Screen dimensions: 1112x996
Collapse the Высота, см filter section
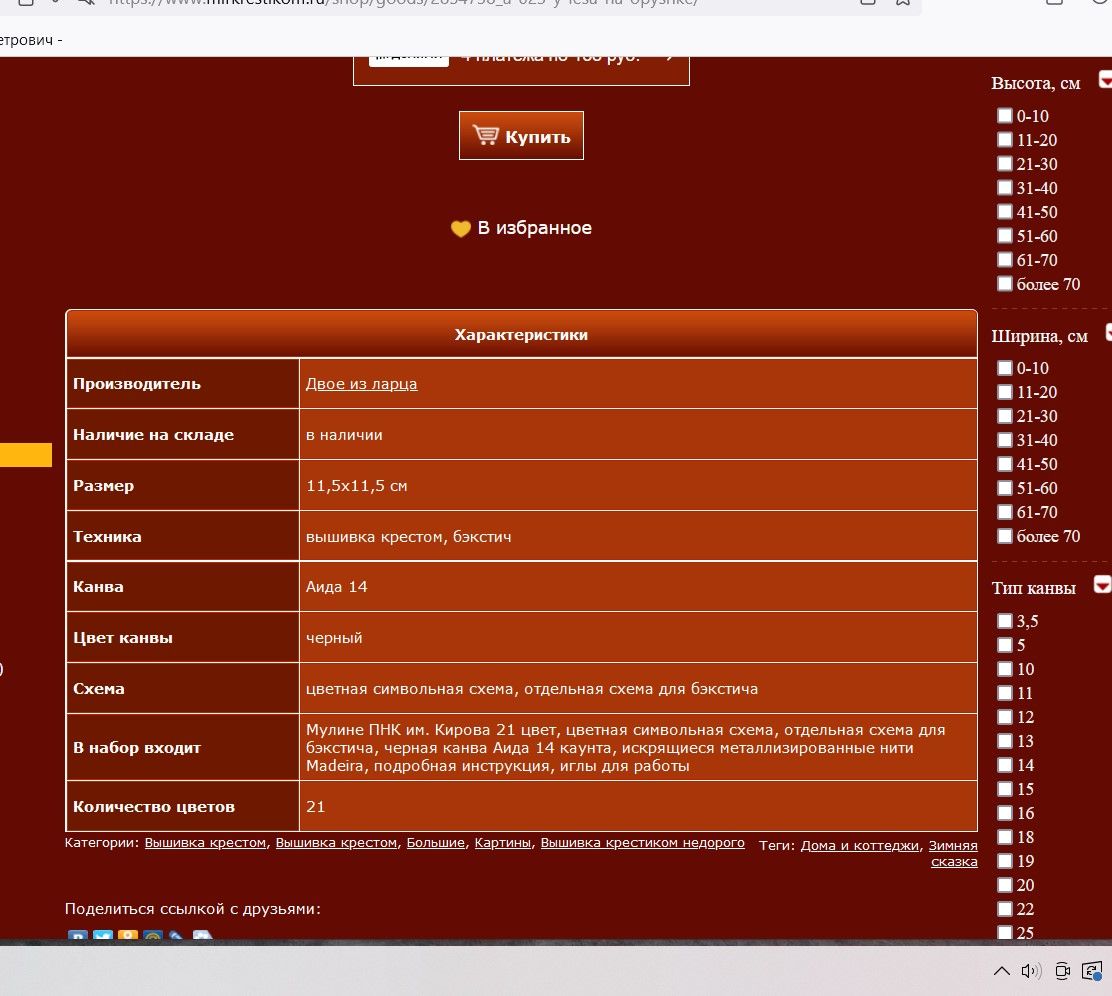[1105, 80]
